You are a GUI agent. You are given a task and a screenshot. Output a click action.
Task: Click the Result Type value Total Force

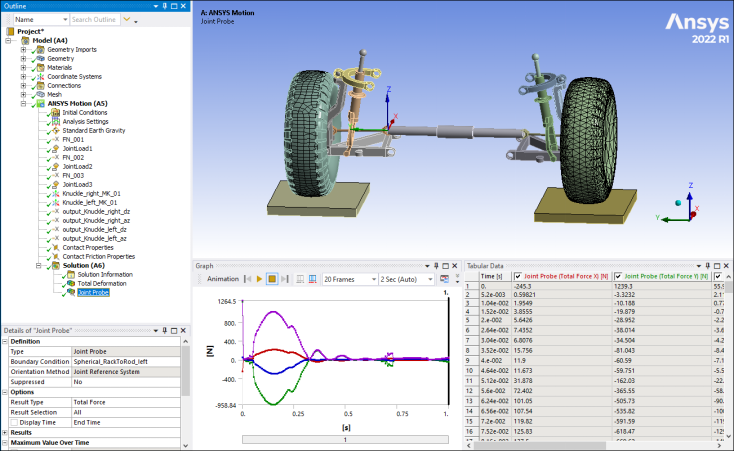[126, 402]
